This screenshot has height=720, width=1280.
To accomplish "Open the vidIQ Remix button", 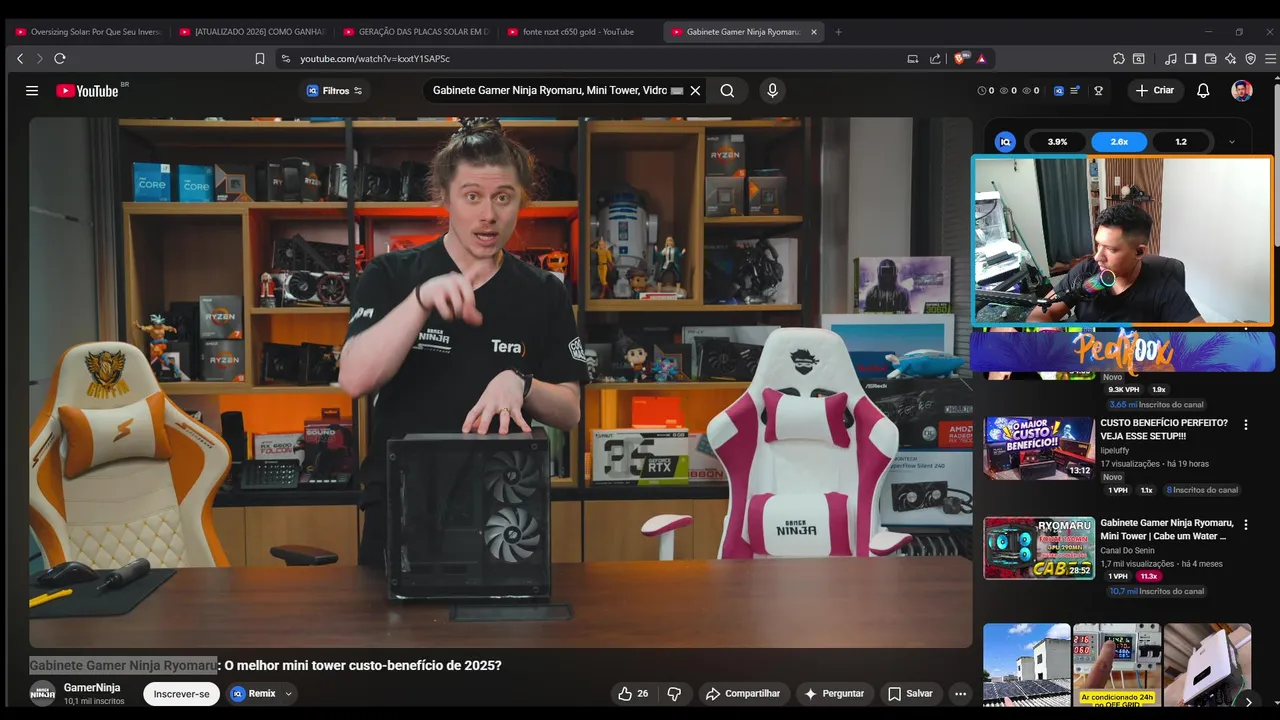I will point(254,694).
